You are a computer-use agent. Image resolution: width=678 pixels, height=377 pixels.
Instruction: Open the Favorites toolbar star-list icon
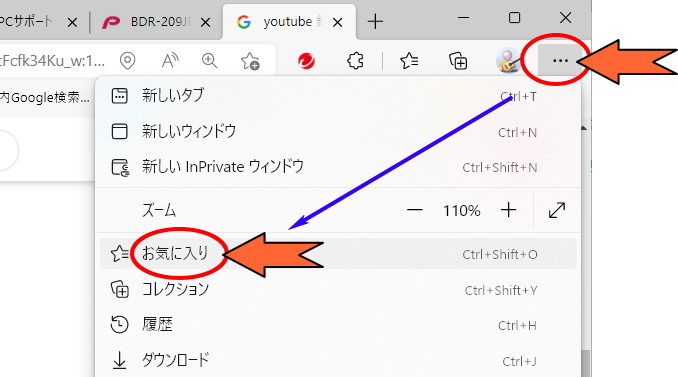(409, 61)
